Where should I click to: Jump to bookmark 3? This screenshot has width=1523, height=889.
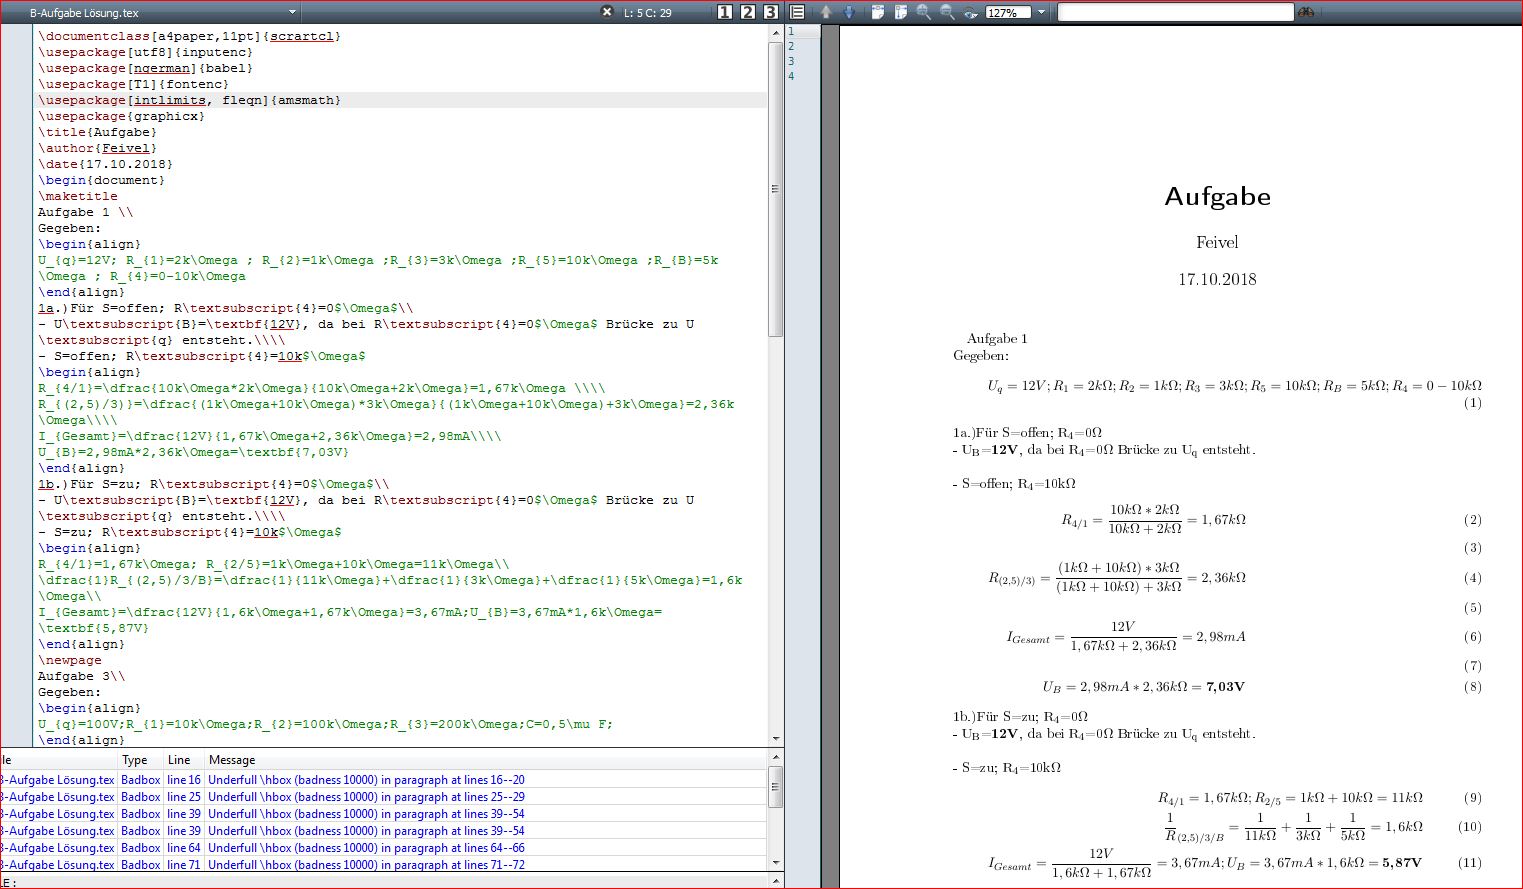point(771,12)
